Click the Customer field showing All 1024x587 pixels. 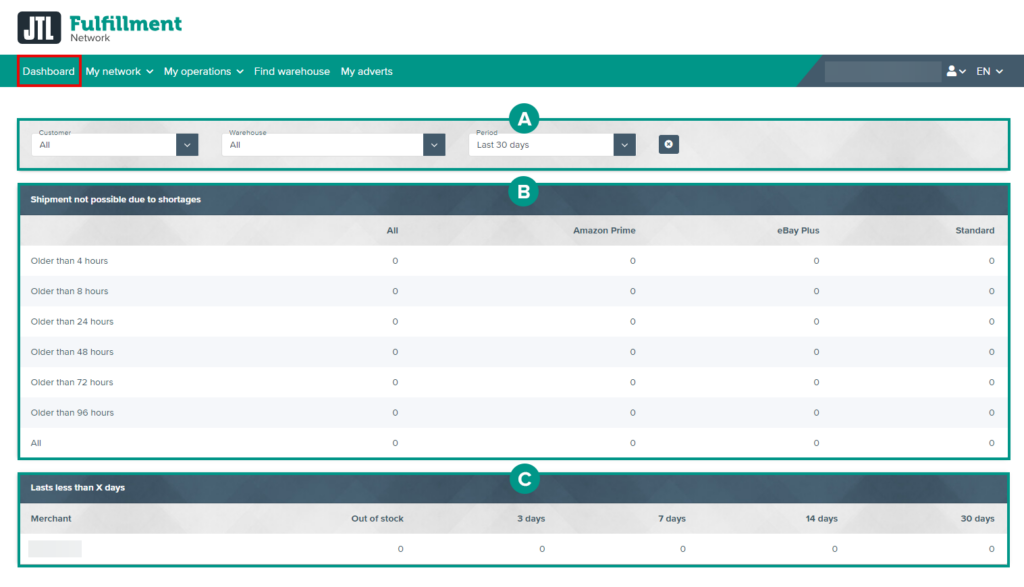coord(103,145)
